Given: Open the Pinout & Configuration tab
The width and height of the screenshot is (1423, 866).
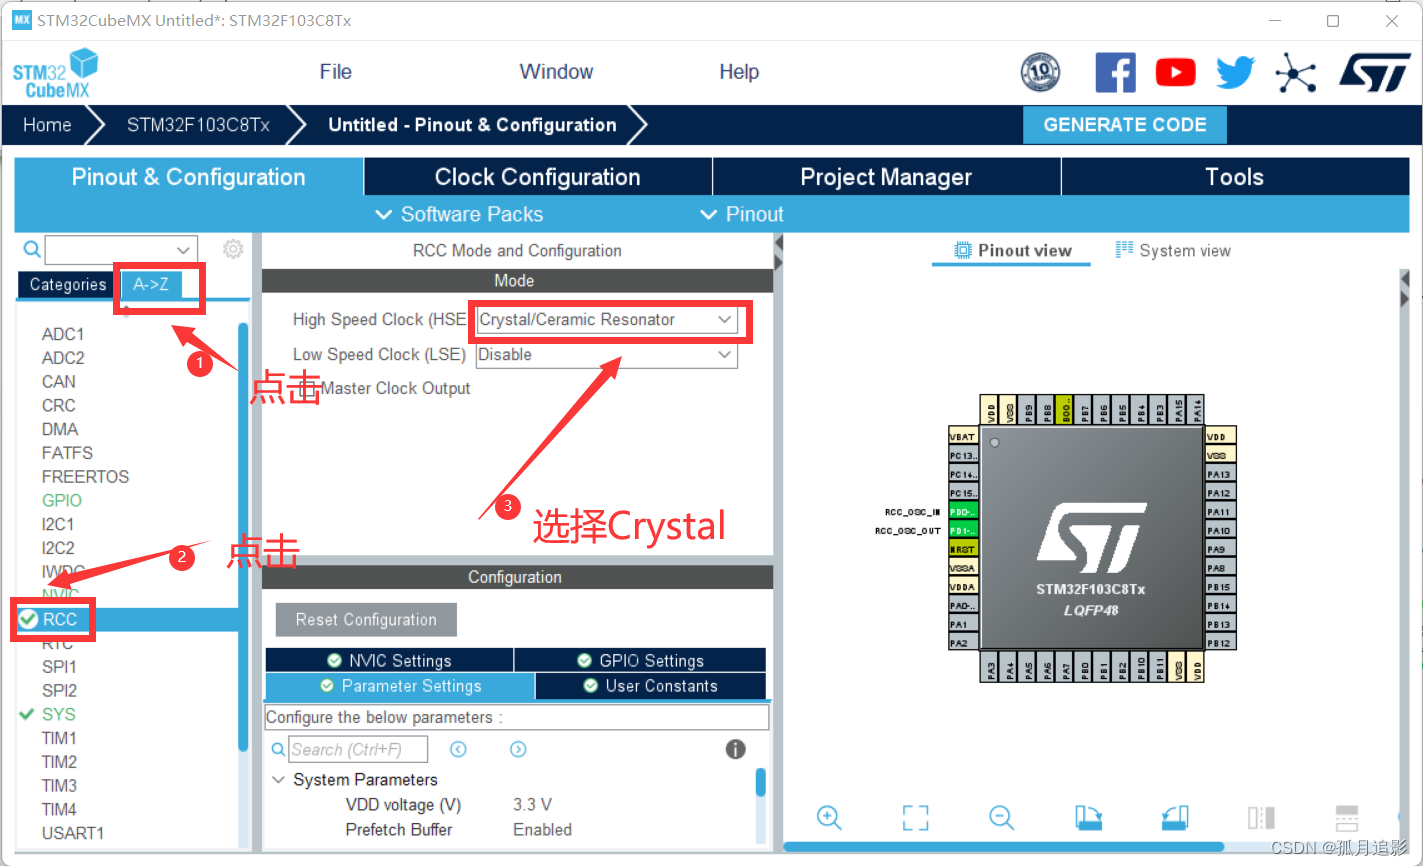Looking at the screenshot, I should (189, 177).
